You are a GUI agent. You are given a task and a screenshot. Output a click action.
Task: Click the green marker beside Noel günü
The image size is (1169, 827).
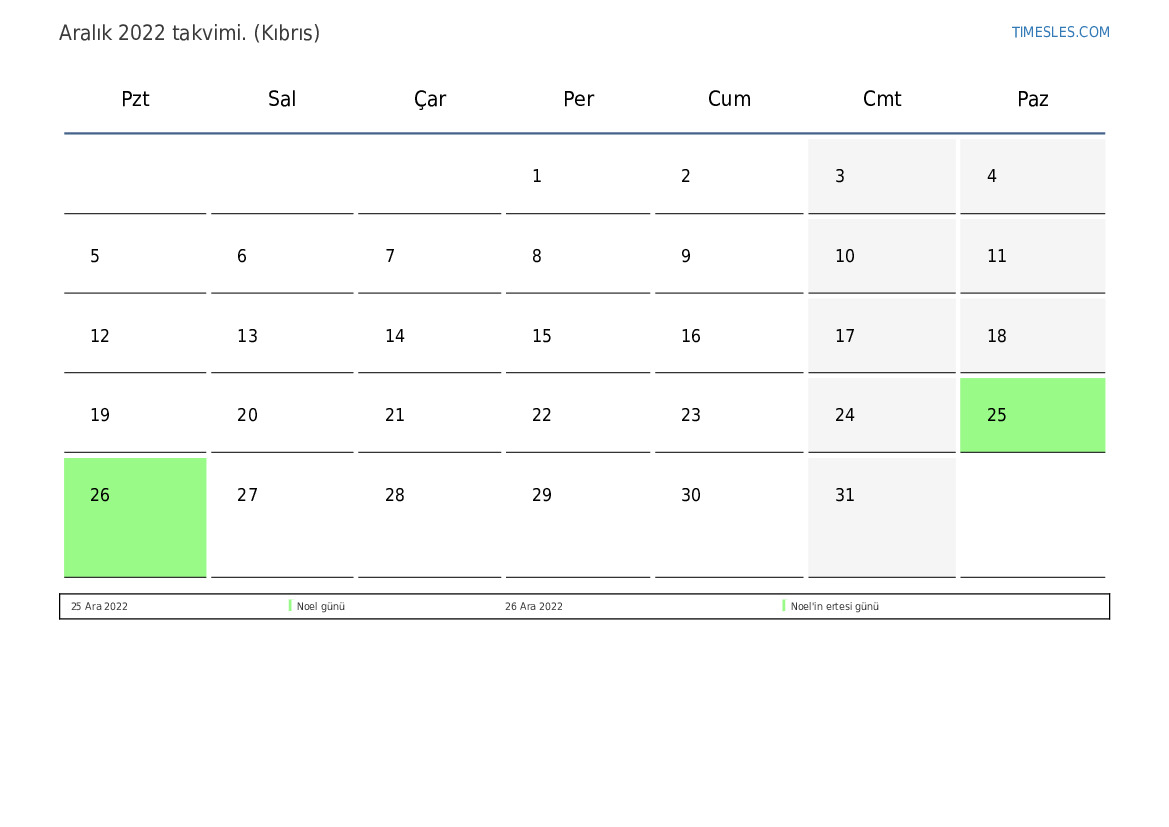pos(290,606)
